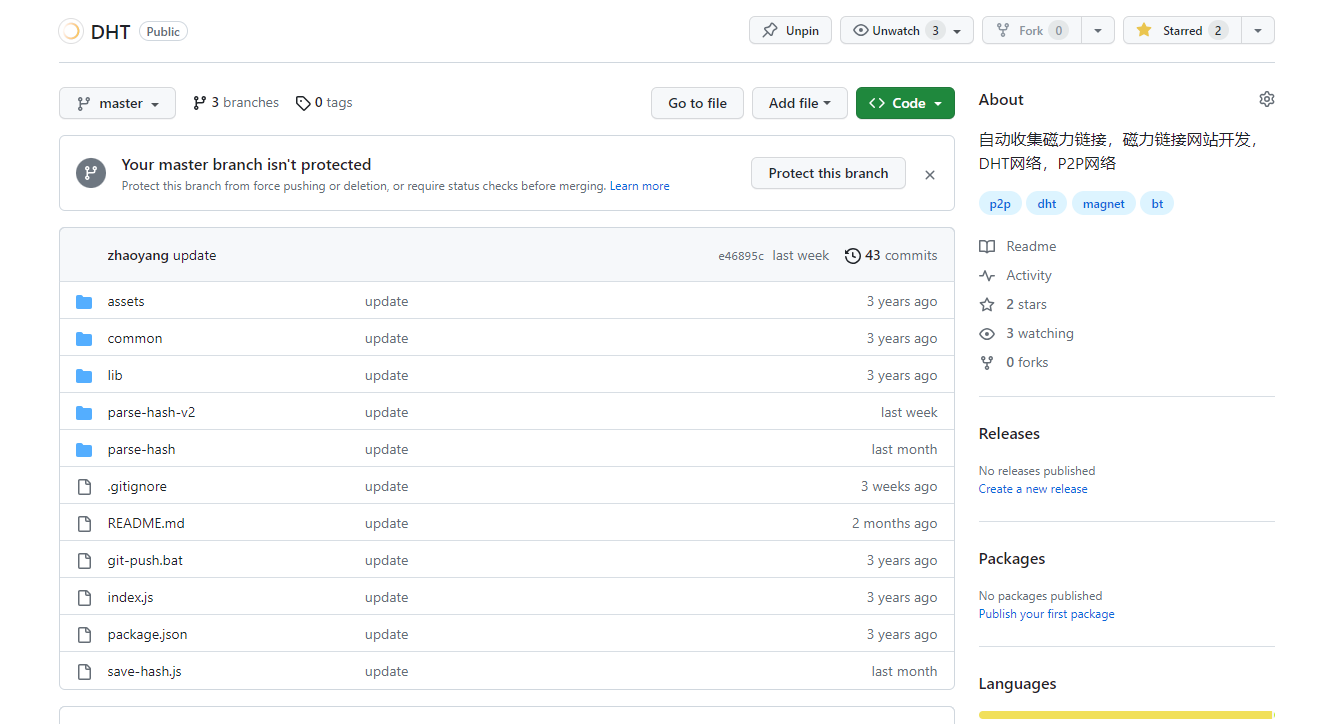Click the .gitignore file icon
Viewport: 1342px width, 724px height.
pyautogui.click(x=84, y=487)
